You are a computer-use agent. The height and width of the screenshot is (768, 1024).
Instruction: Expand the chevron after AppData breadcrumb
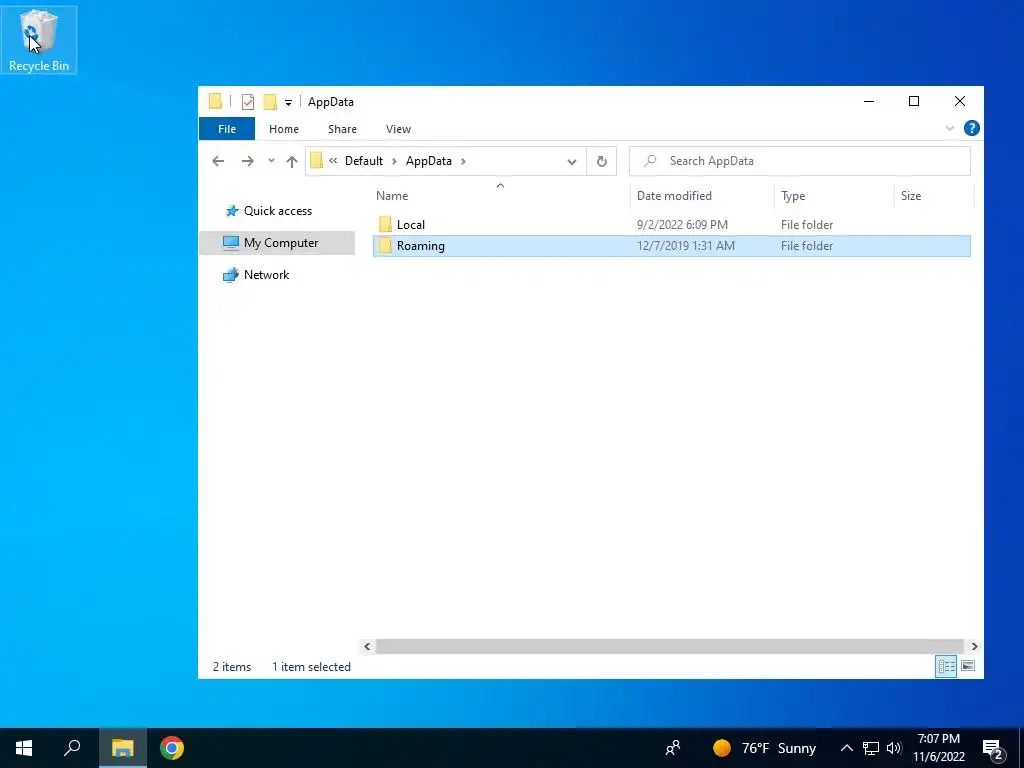coord(463,161)
